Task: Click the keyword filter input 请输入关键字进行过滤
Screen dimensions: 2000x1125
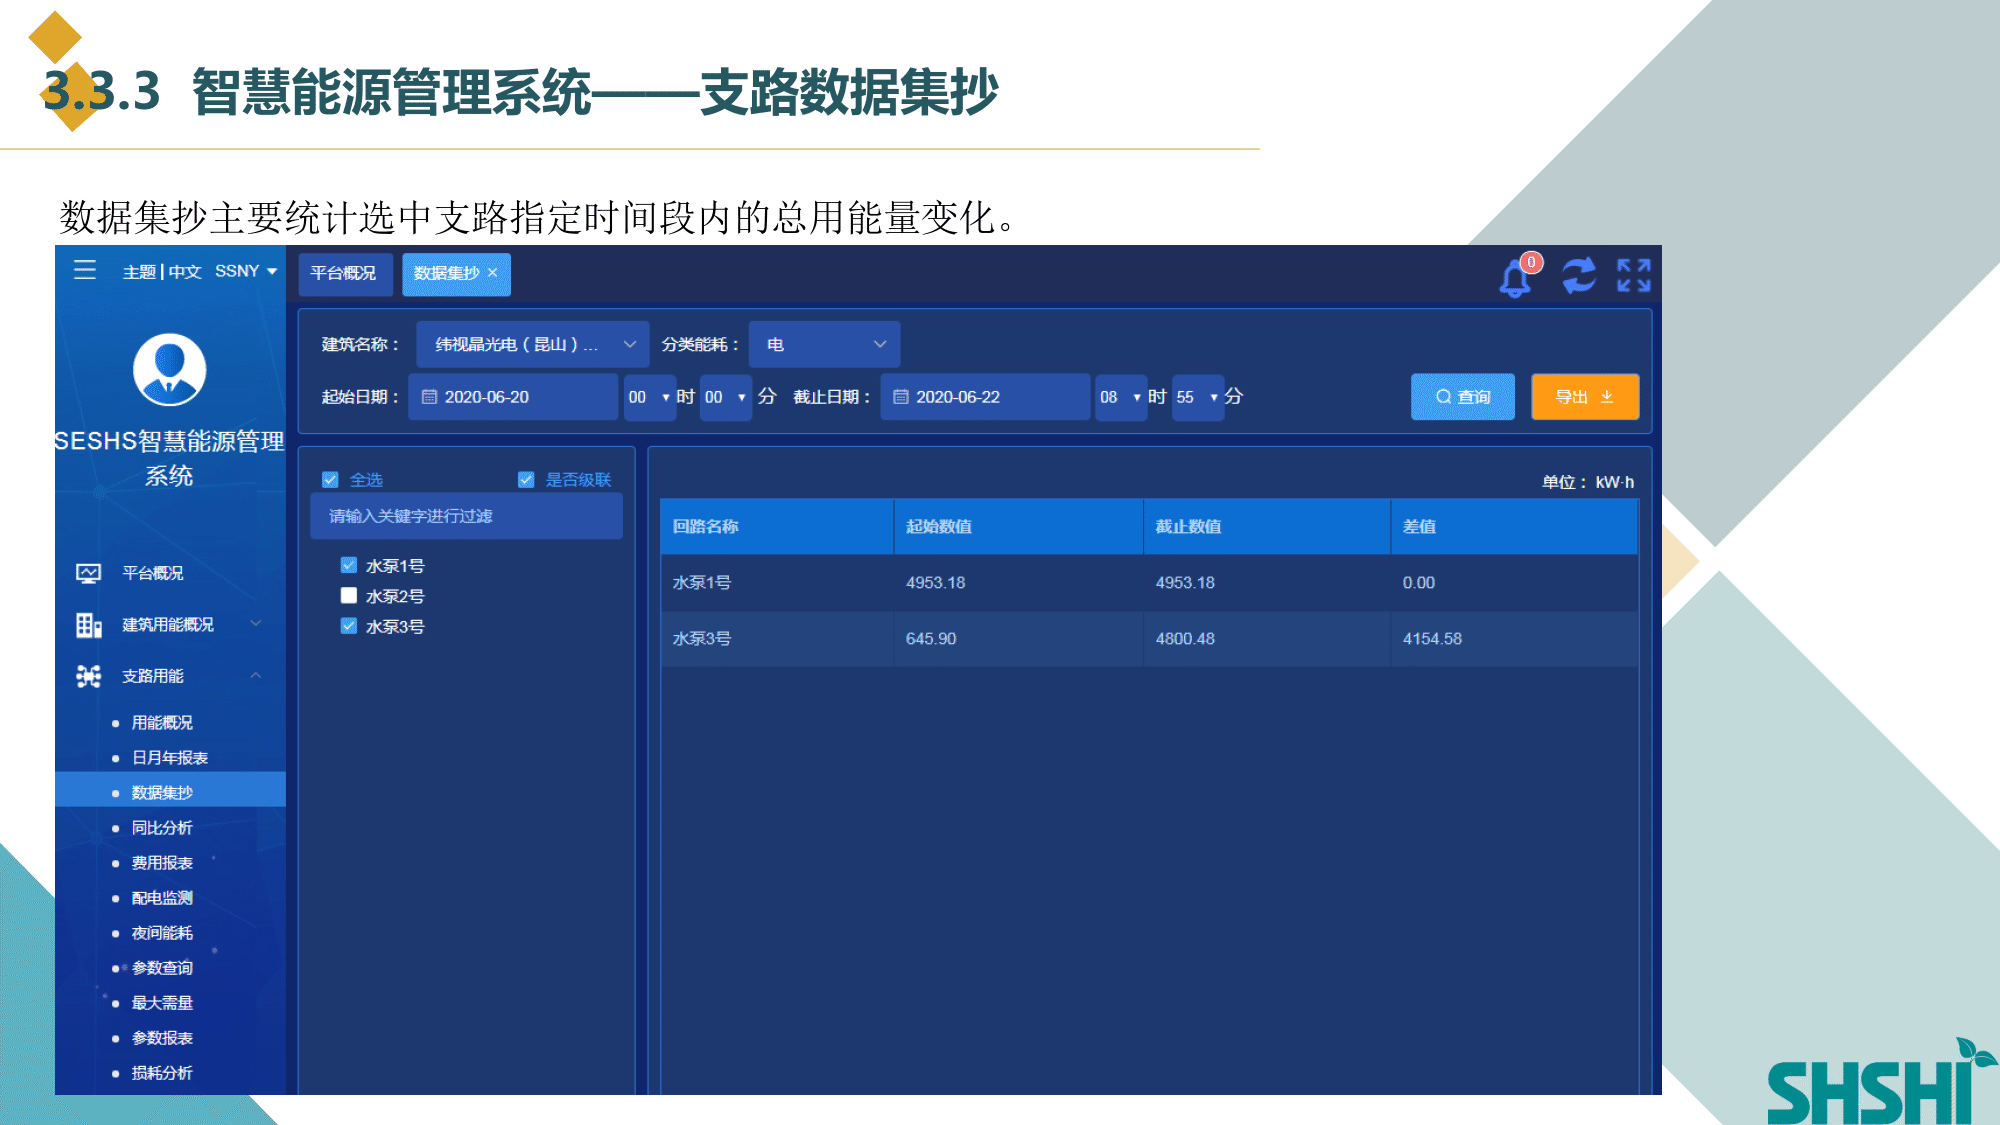Action: [467, 516]
